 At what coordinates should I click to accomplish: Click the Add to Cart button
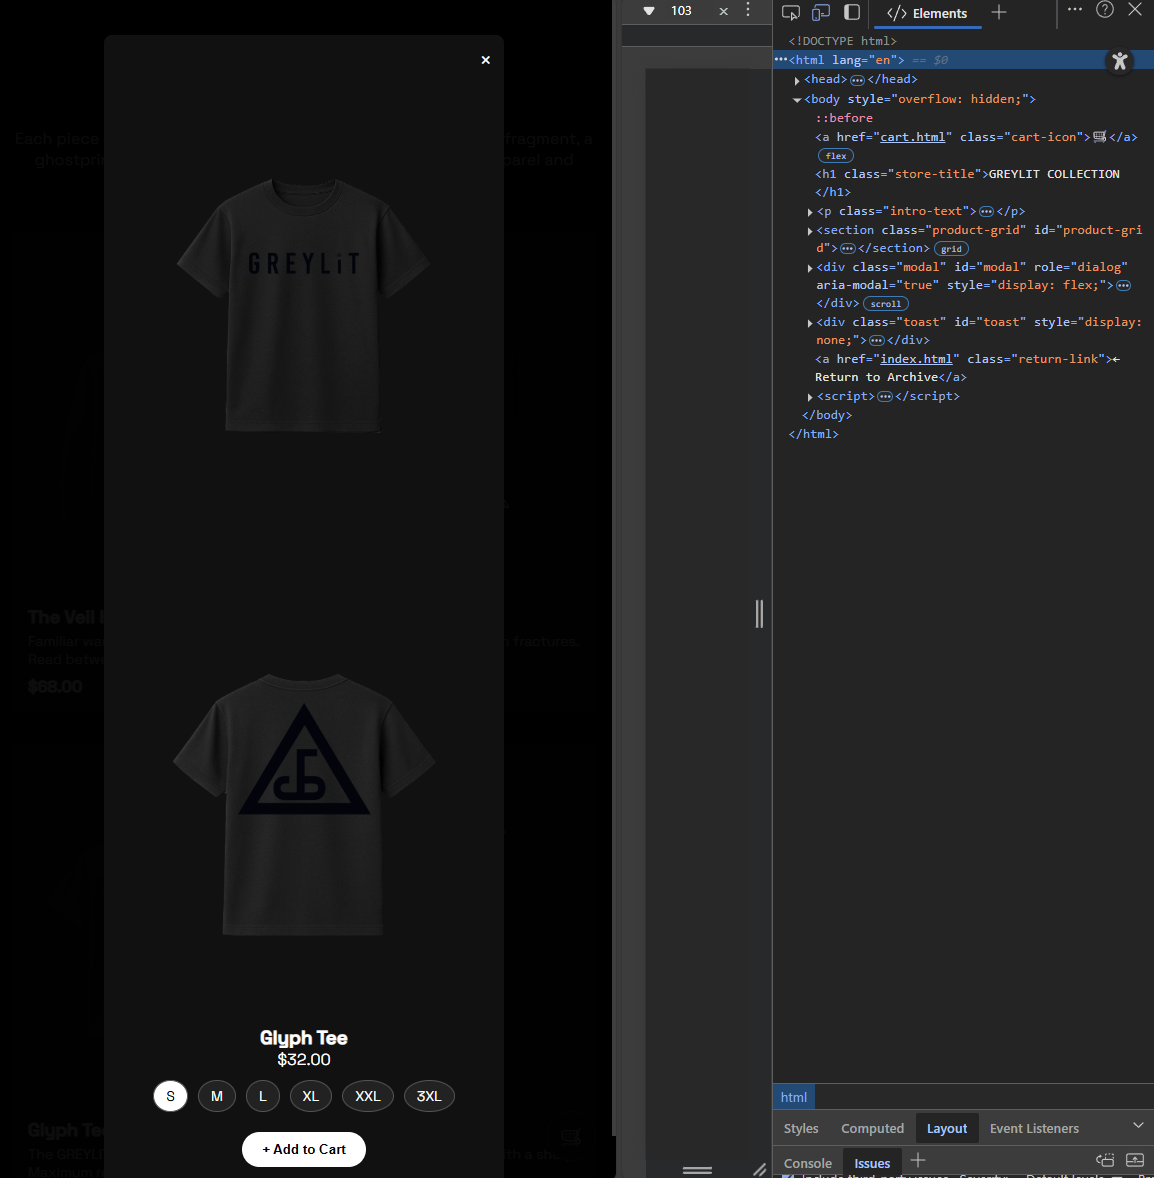(303, 1149)
